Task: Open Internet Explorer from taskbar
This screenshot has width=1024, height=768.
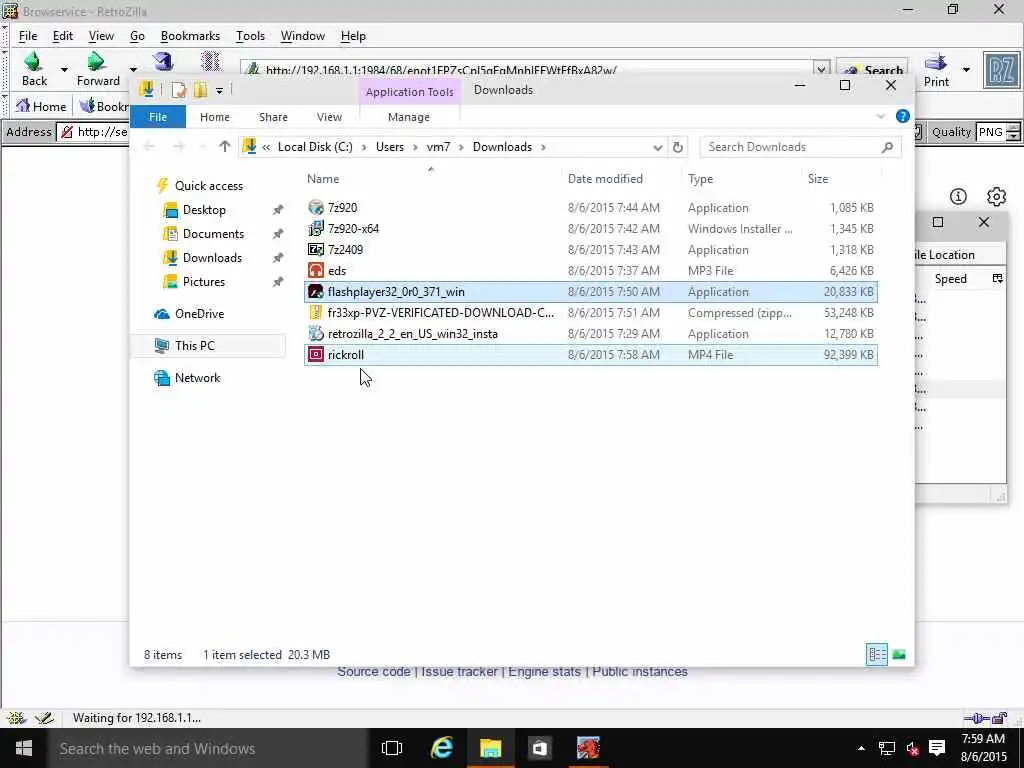Action: [441, 748]
